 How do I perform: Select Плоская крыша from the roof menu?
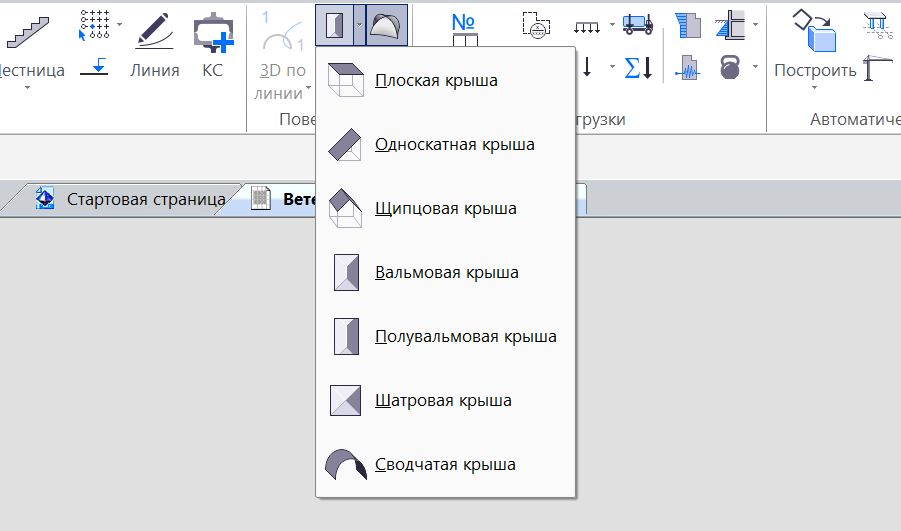pos(436,81)
